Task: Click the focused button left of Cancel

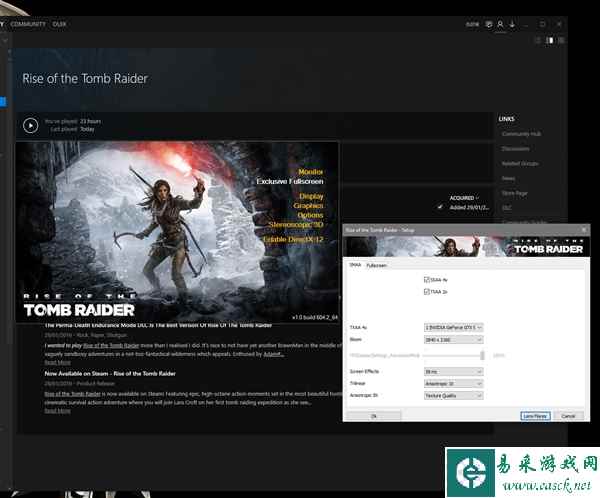Action: click(535, 416)
